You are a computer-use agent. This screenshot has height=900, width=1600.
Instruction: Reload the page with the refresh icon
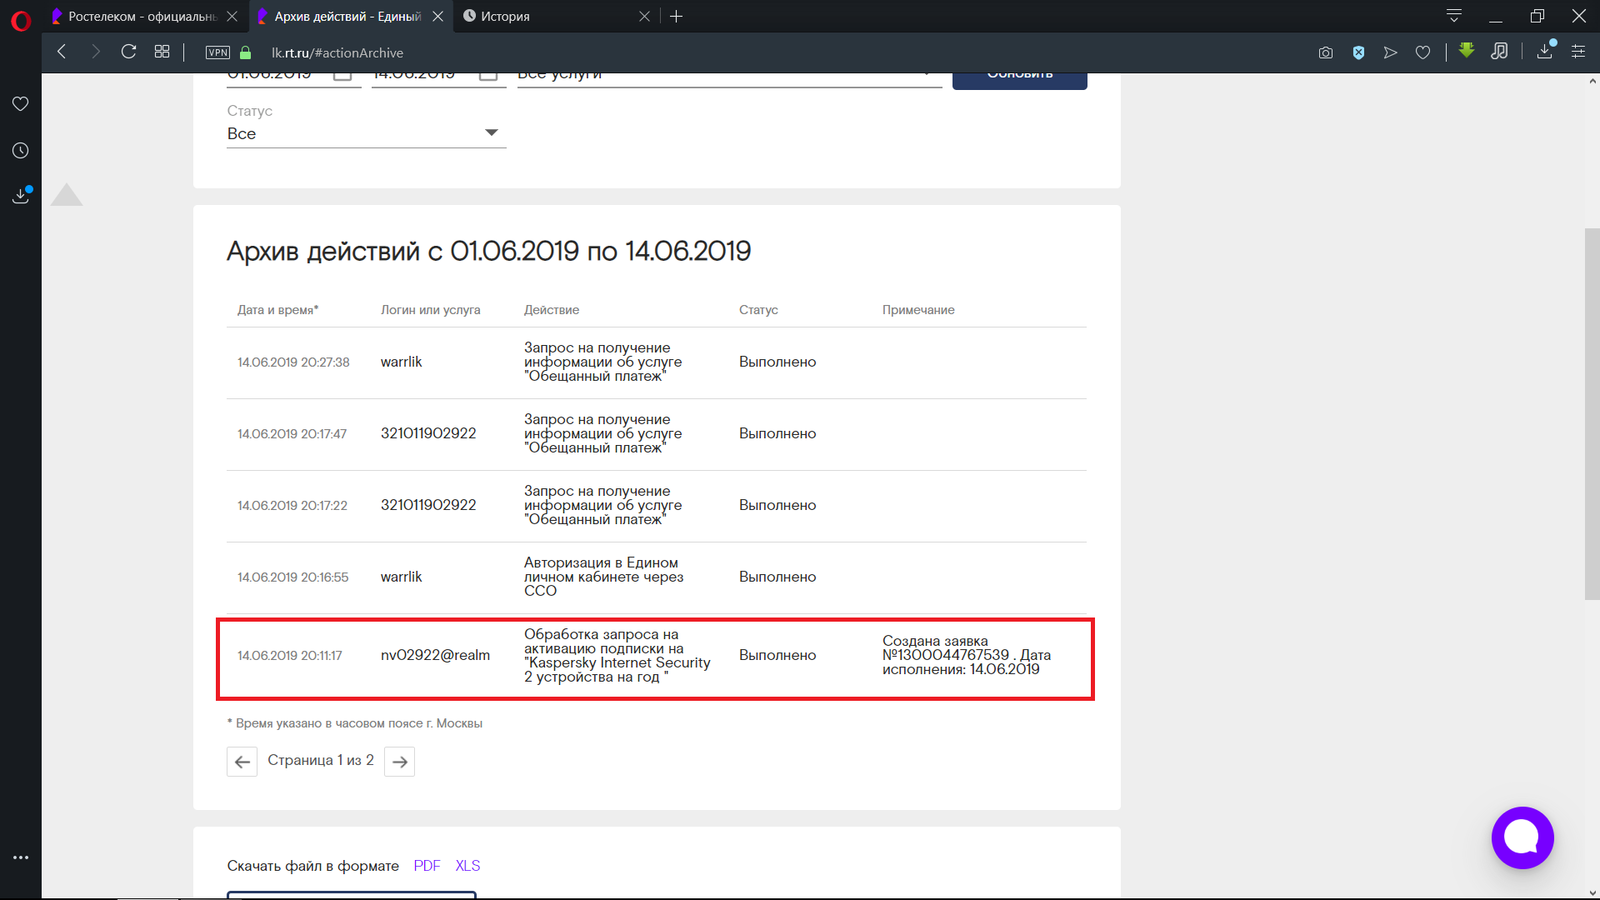[129, 52]
